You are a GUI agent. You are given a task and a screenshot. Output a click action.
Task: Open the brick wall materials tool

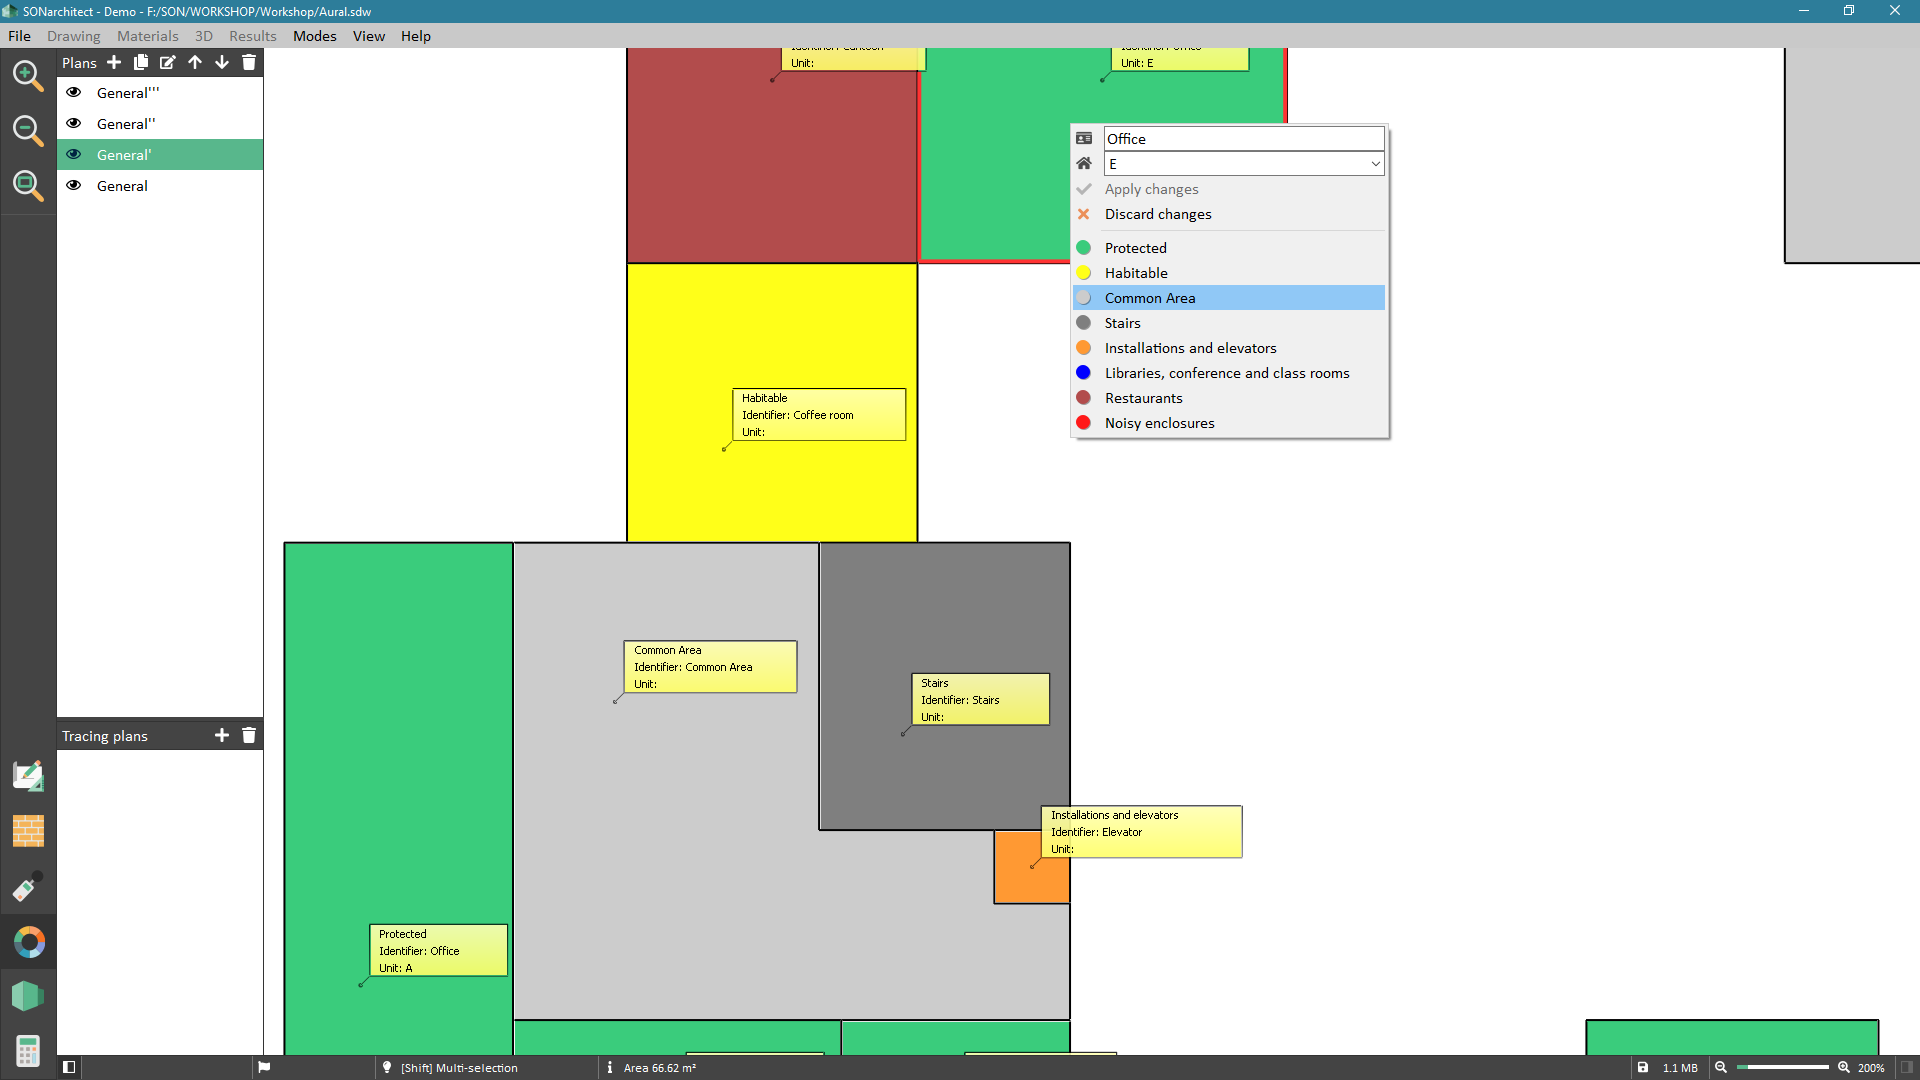(x=28, y=831)
